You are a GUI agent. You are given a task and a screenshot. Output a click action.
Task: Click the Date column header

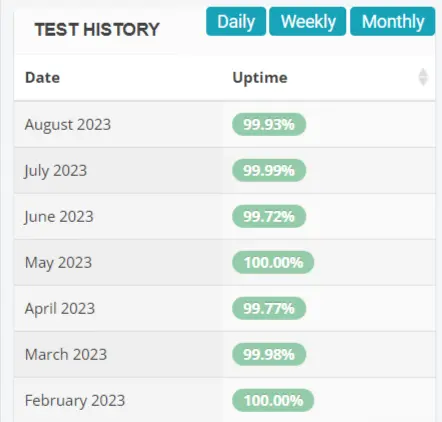click(42, 78)
